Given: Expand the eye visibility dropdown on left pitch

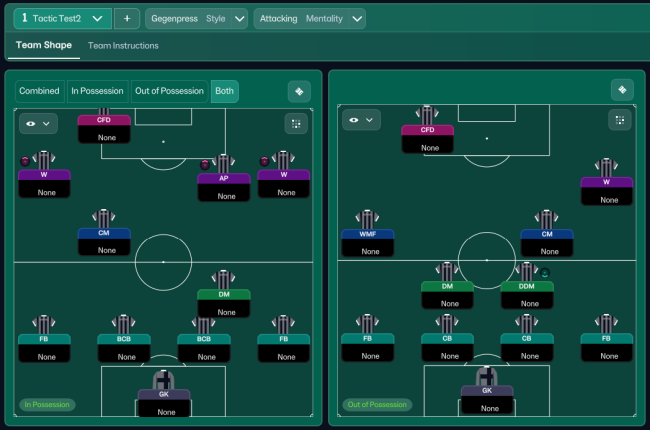Looking at the screenshot, I should pyautogui.click(x=38, y=123).
